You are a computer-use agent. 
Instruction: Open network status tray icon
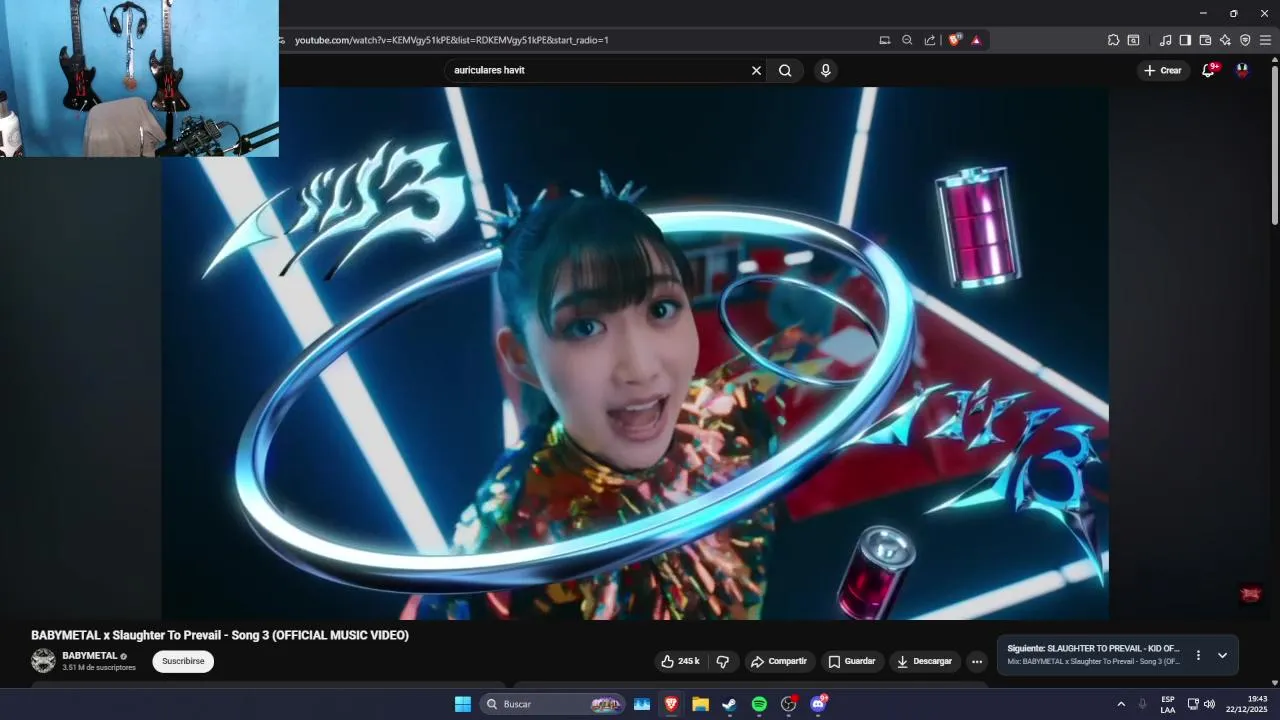click(1193, 704)
